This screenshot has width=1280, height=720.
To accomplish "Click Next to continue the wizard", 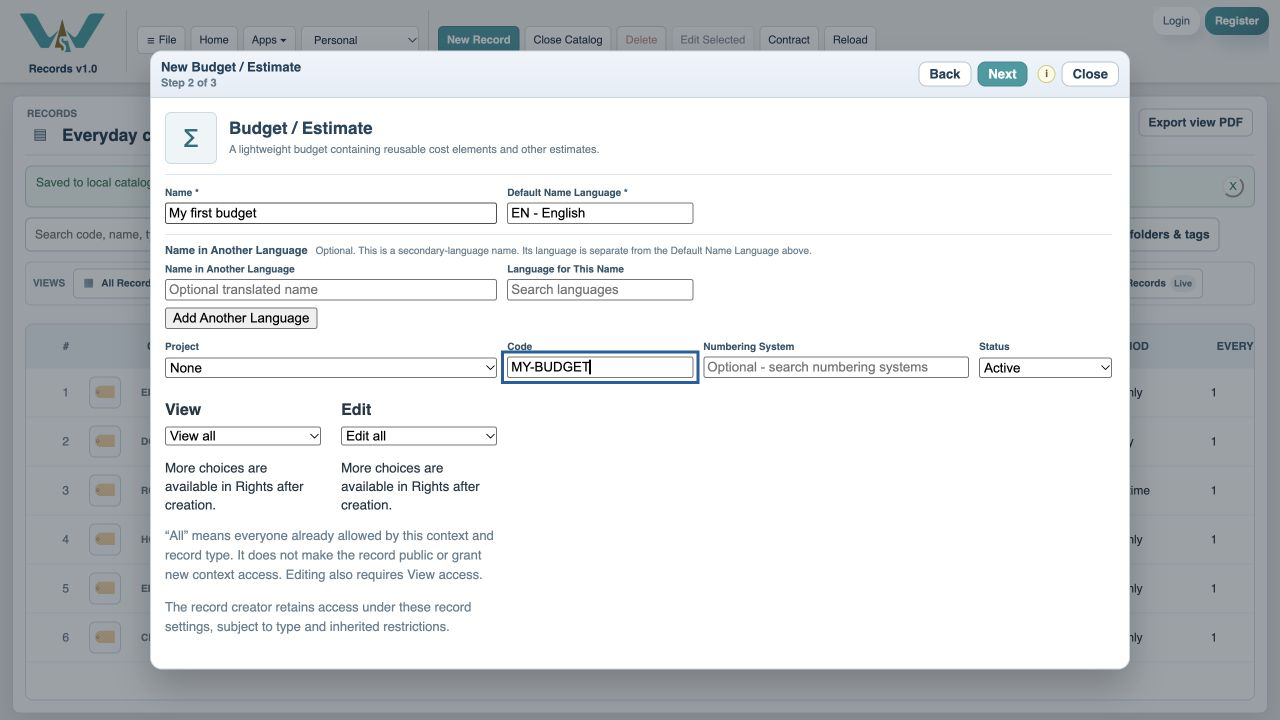I will click(x=1002, y=74).
